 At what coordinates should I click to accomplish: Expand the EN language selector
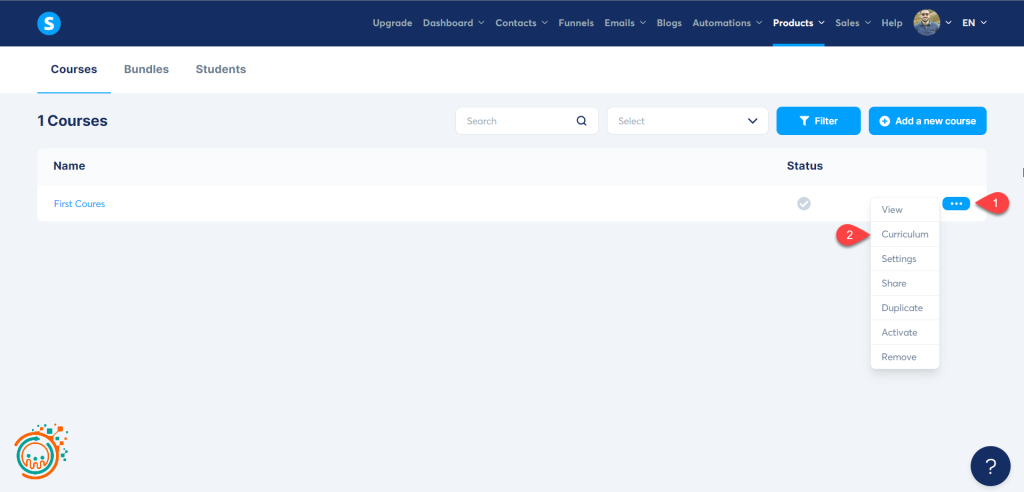click(x=974, y=23)
